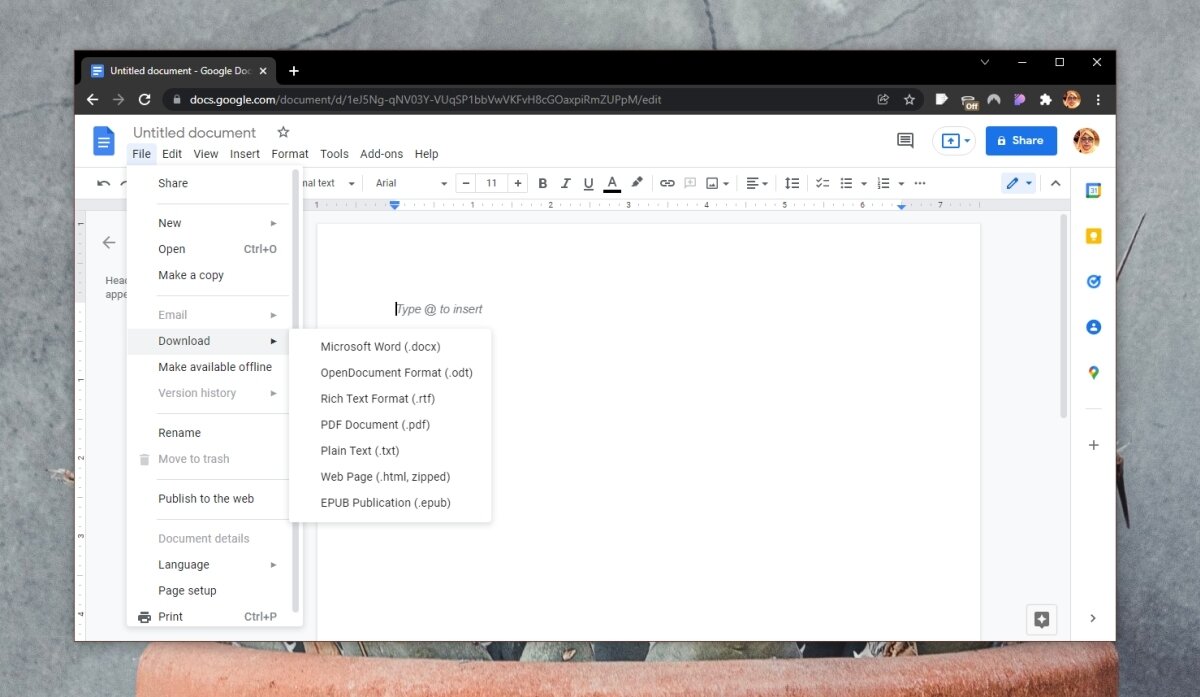Toggle the checklist icon
1200x697 pixels.
coord(823,183)
